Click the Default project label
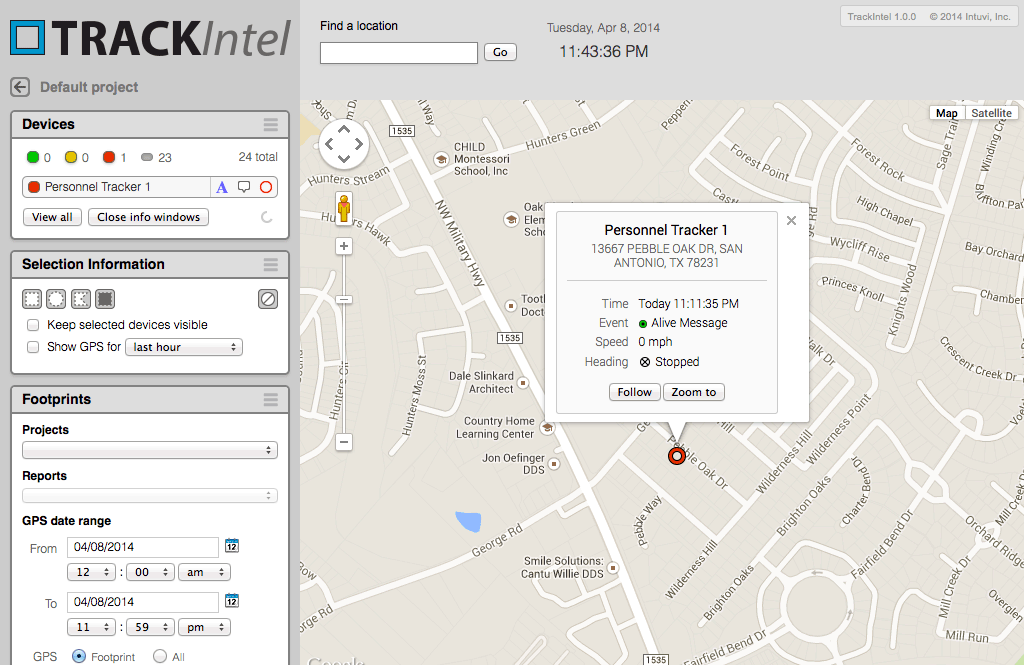 click(89, 87)
